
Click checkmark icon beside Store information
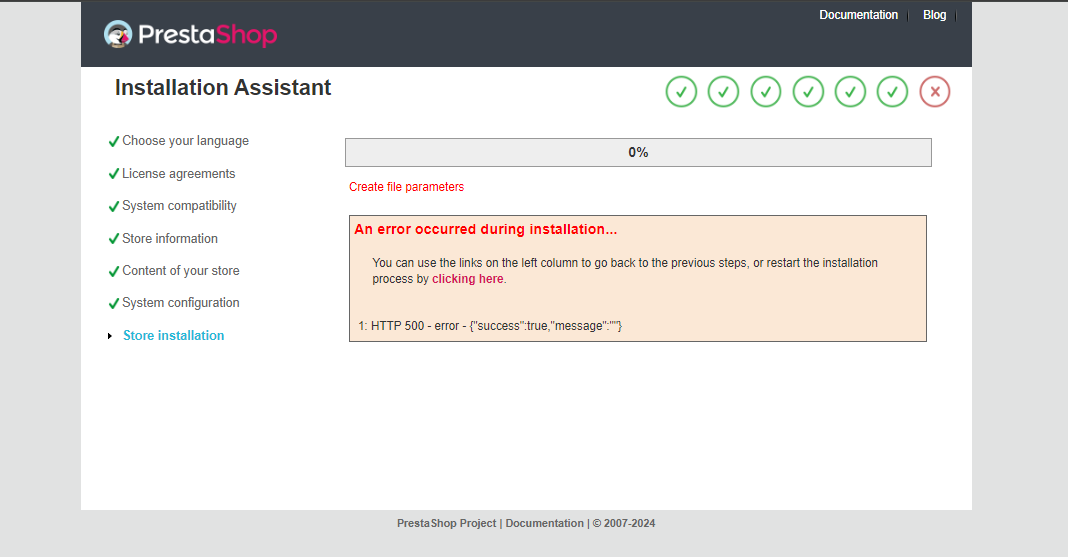click(x=114, y=239)
